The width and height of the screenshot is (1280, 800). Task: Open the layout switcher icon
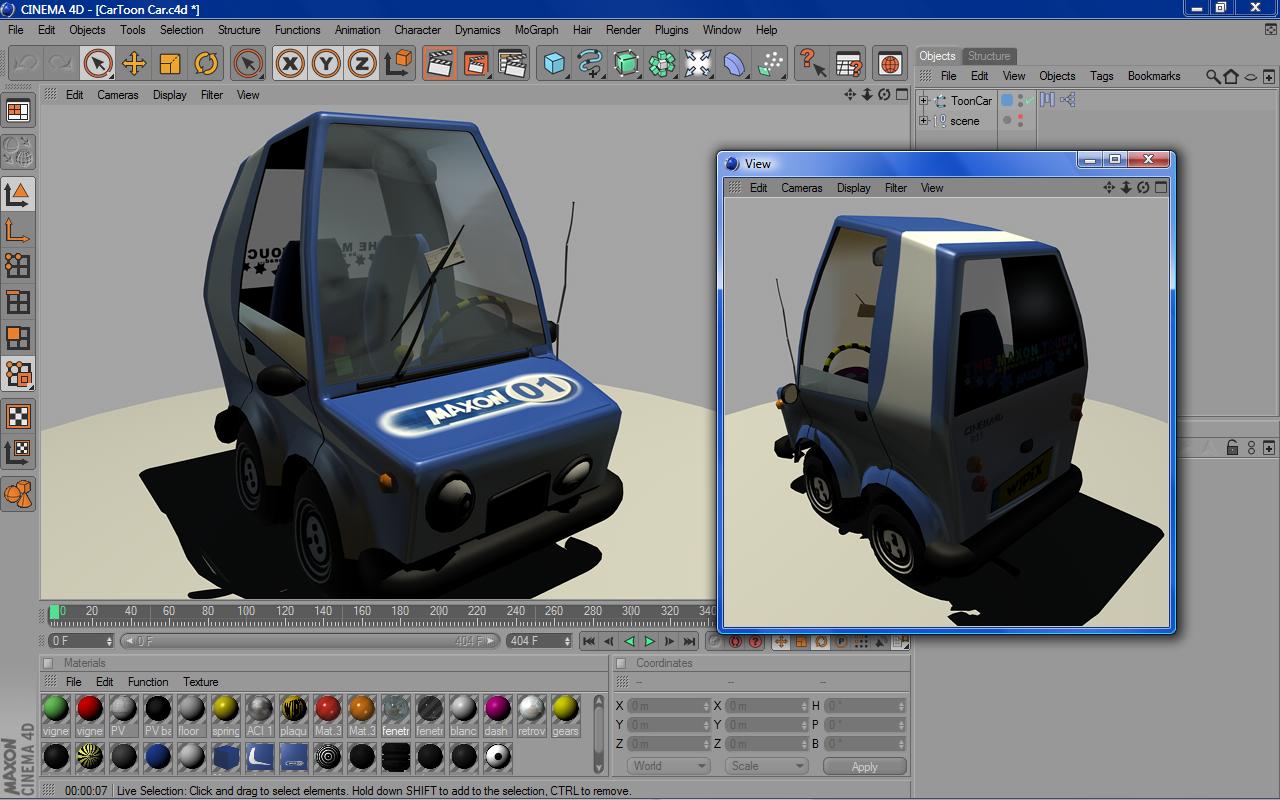point(18,112)
